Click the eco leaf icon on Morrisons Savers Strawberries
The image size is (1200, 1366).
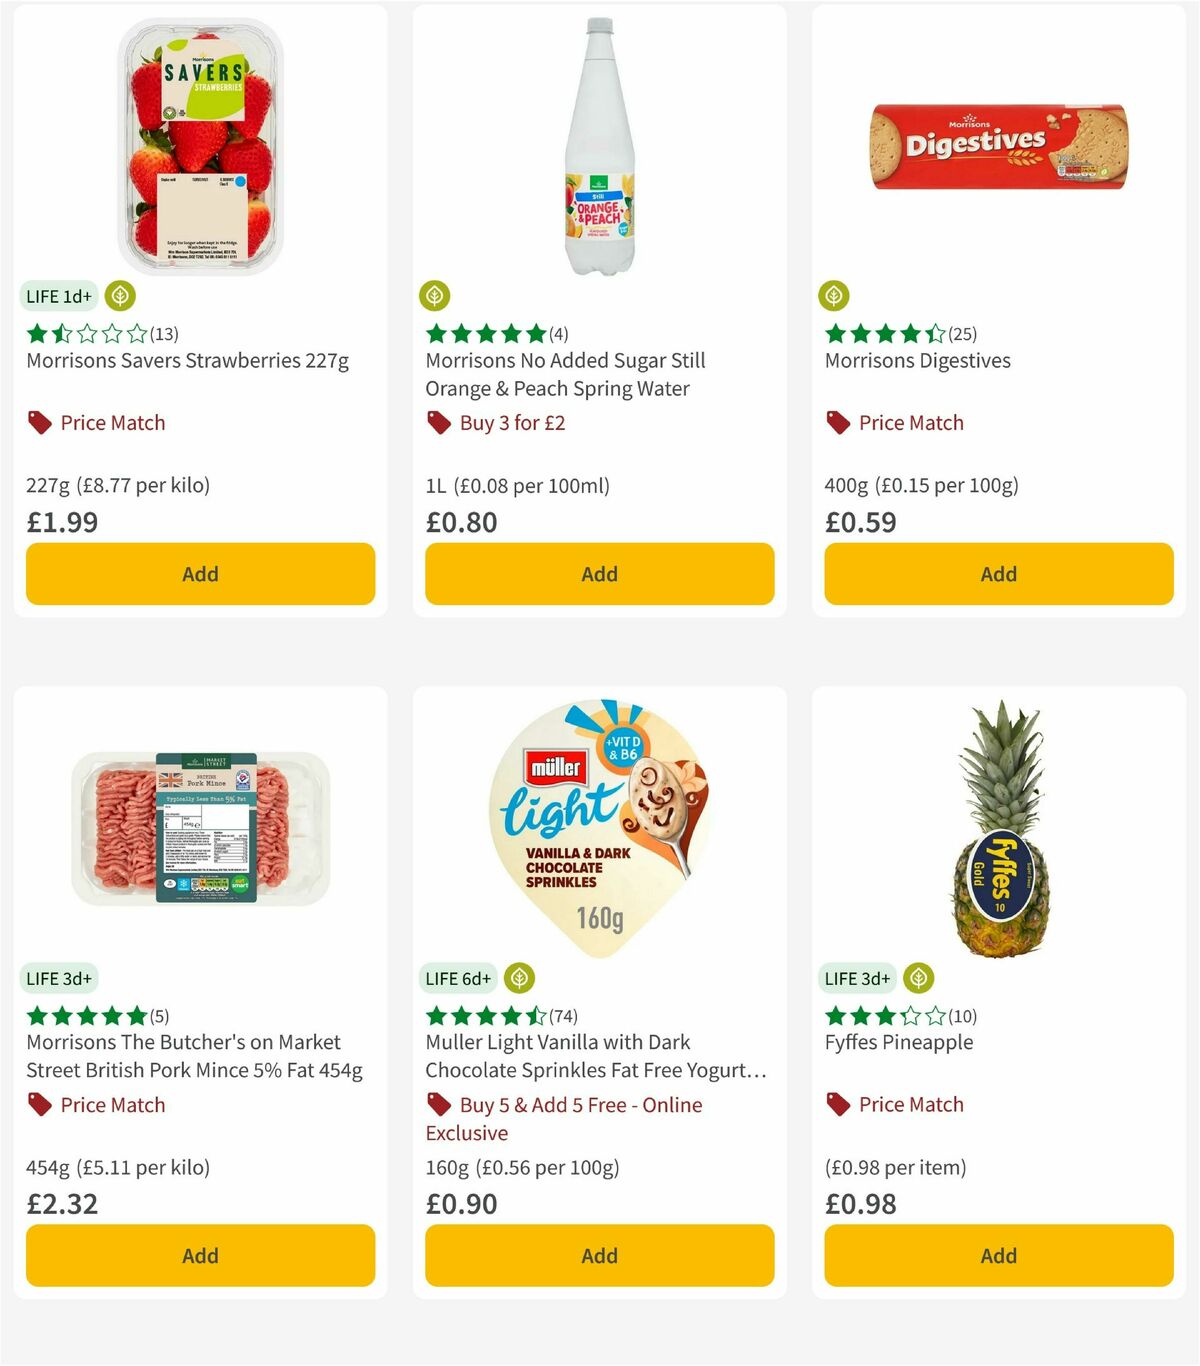point(118,296)
